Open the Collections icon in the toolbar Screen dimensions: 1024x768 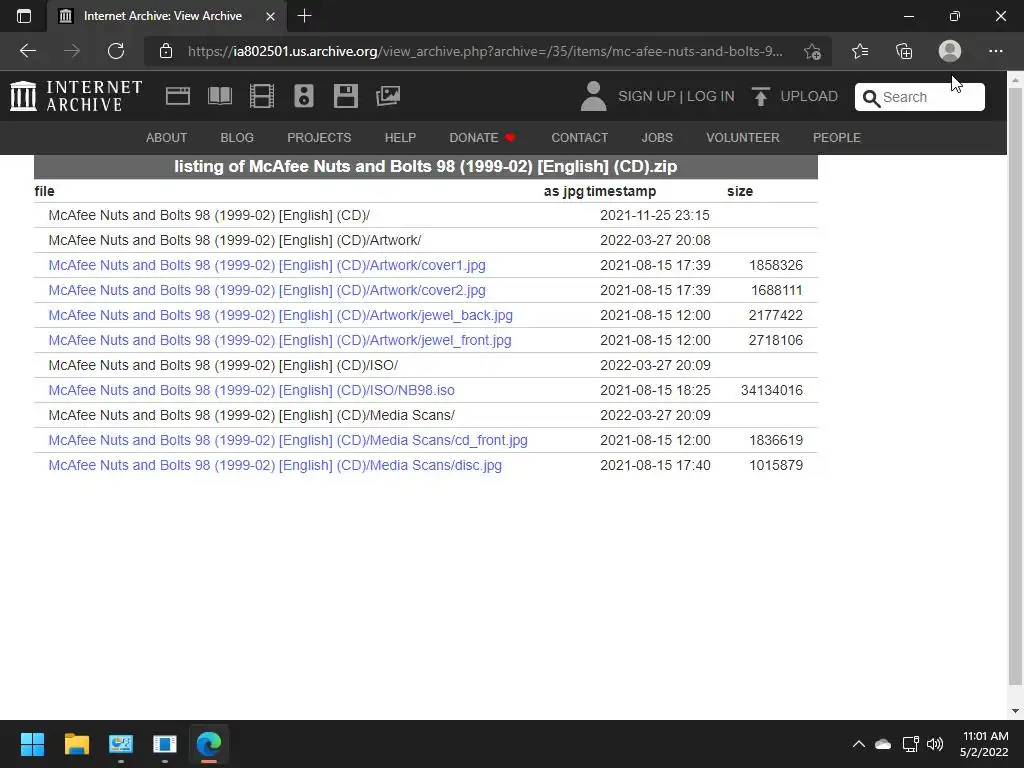[x=904, y=51]
